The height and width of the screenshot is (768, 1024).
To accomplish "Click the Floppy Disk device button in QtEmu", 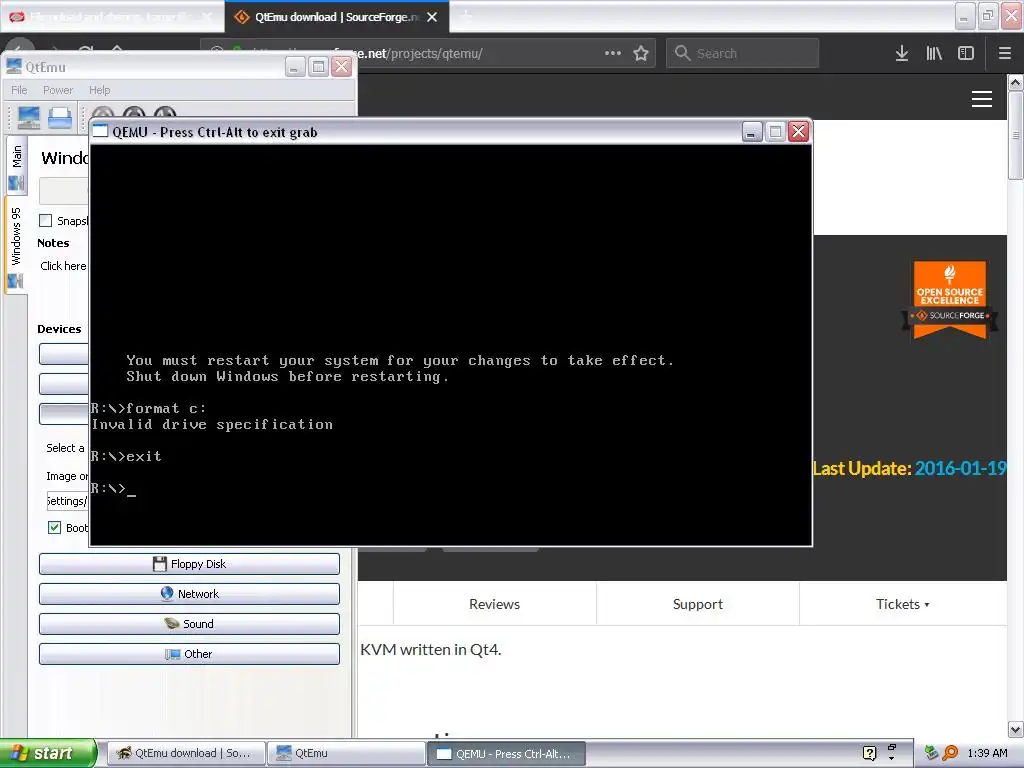I will 189,564.
